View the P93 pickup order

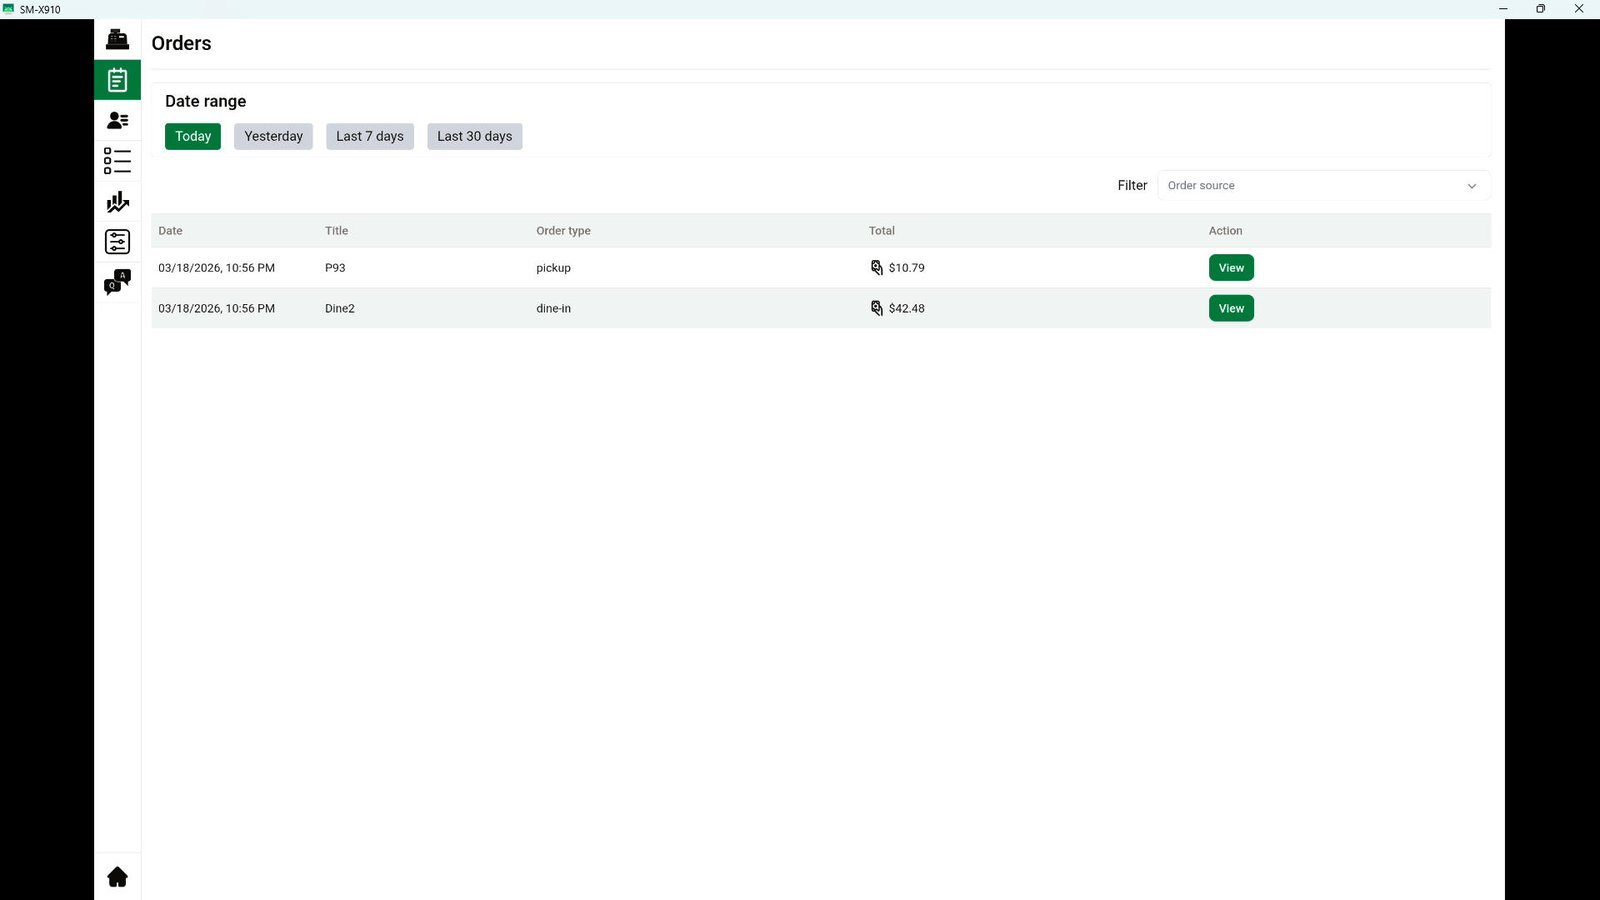click(1231, 268)
